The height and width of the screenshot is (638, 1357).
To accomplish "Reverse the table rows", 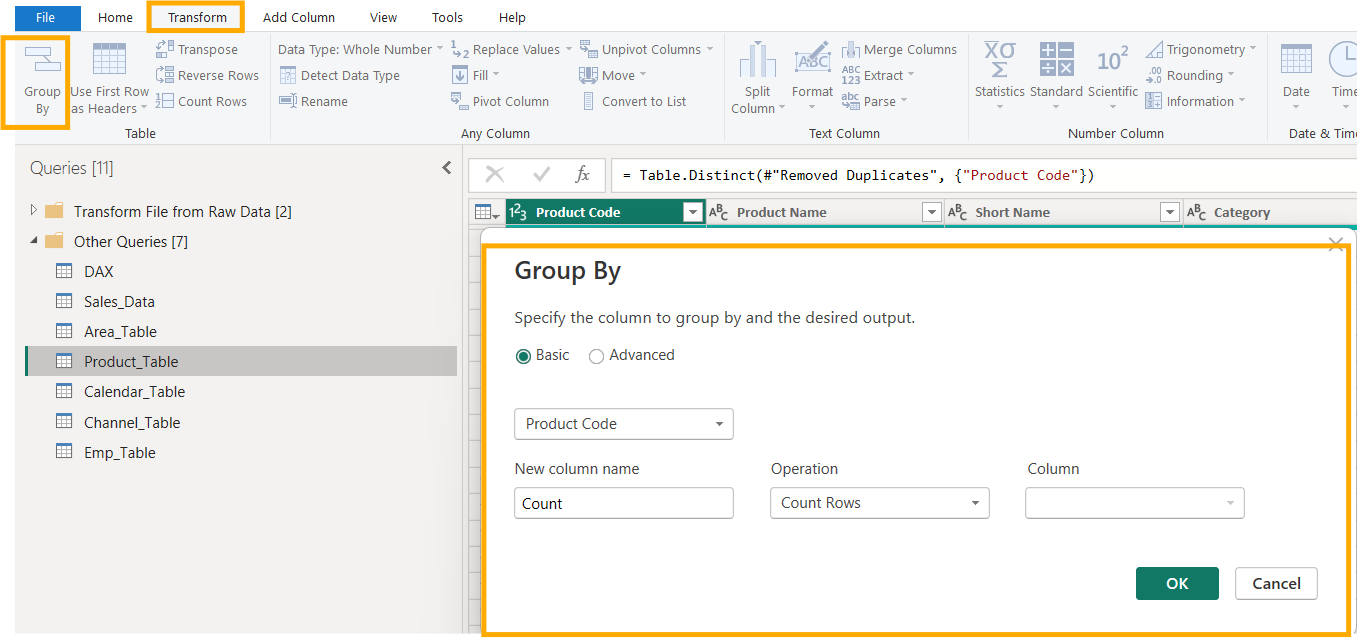I will coord(207,75).
